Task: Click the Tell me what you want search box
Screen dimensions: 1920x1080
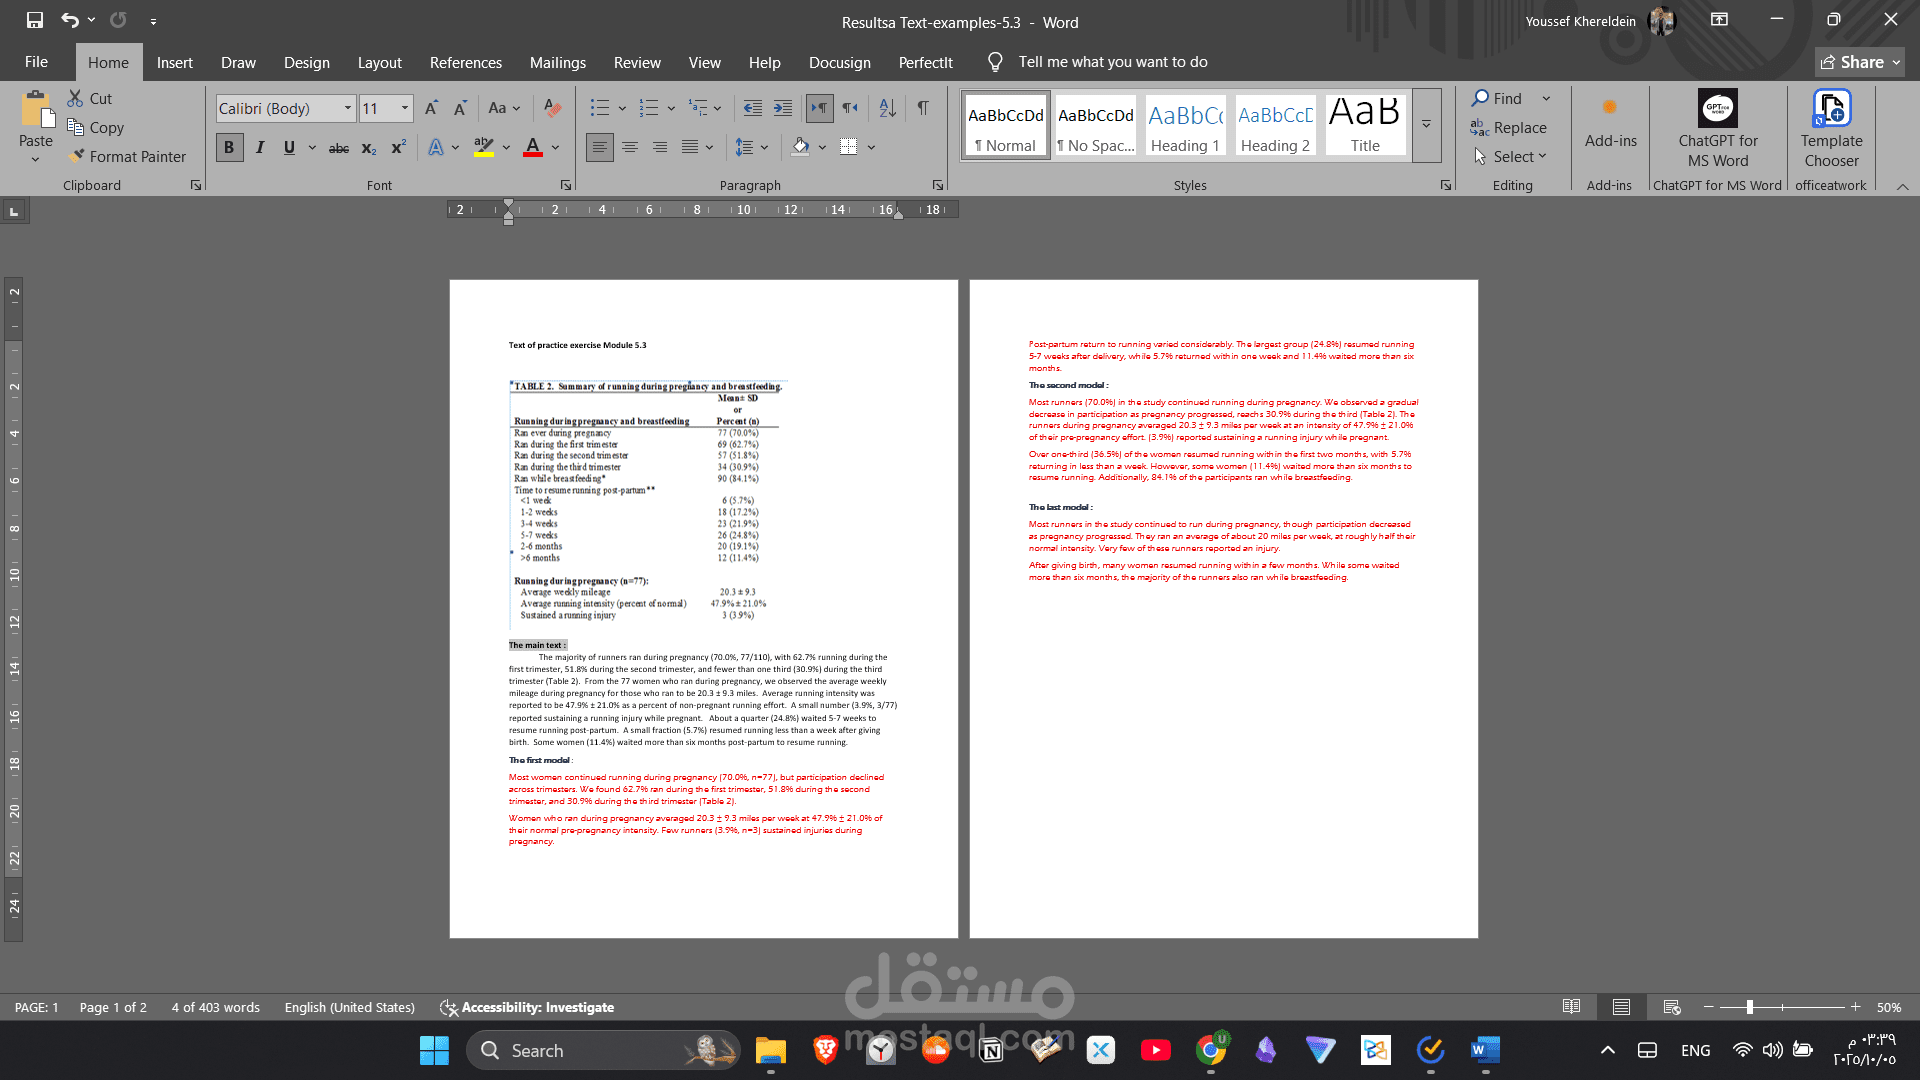Action: [x=1098, y=62]
